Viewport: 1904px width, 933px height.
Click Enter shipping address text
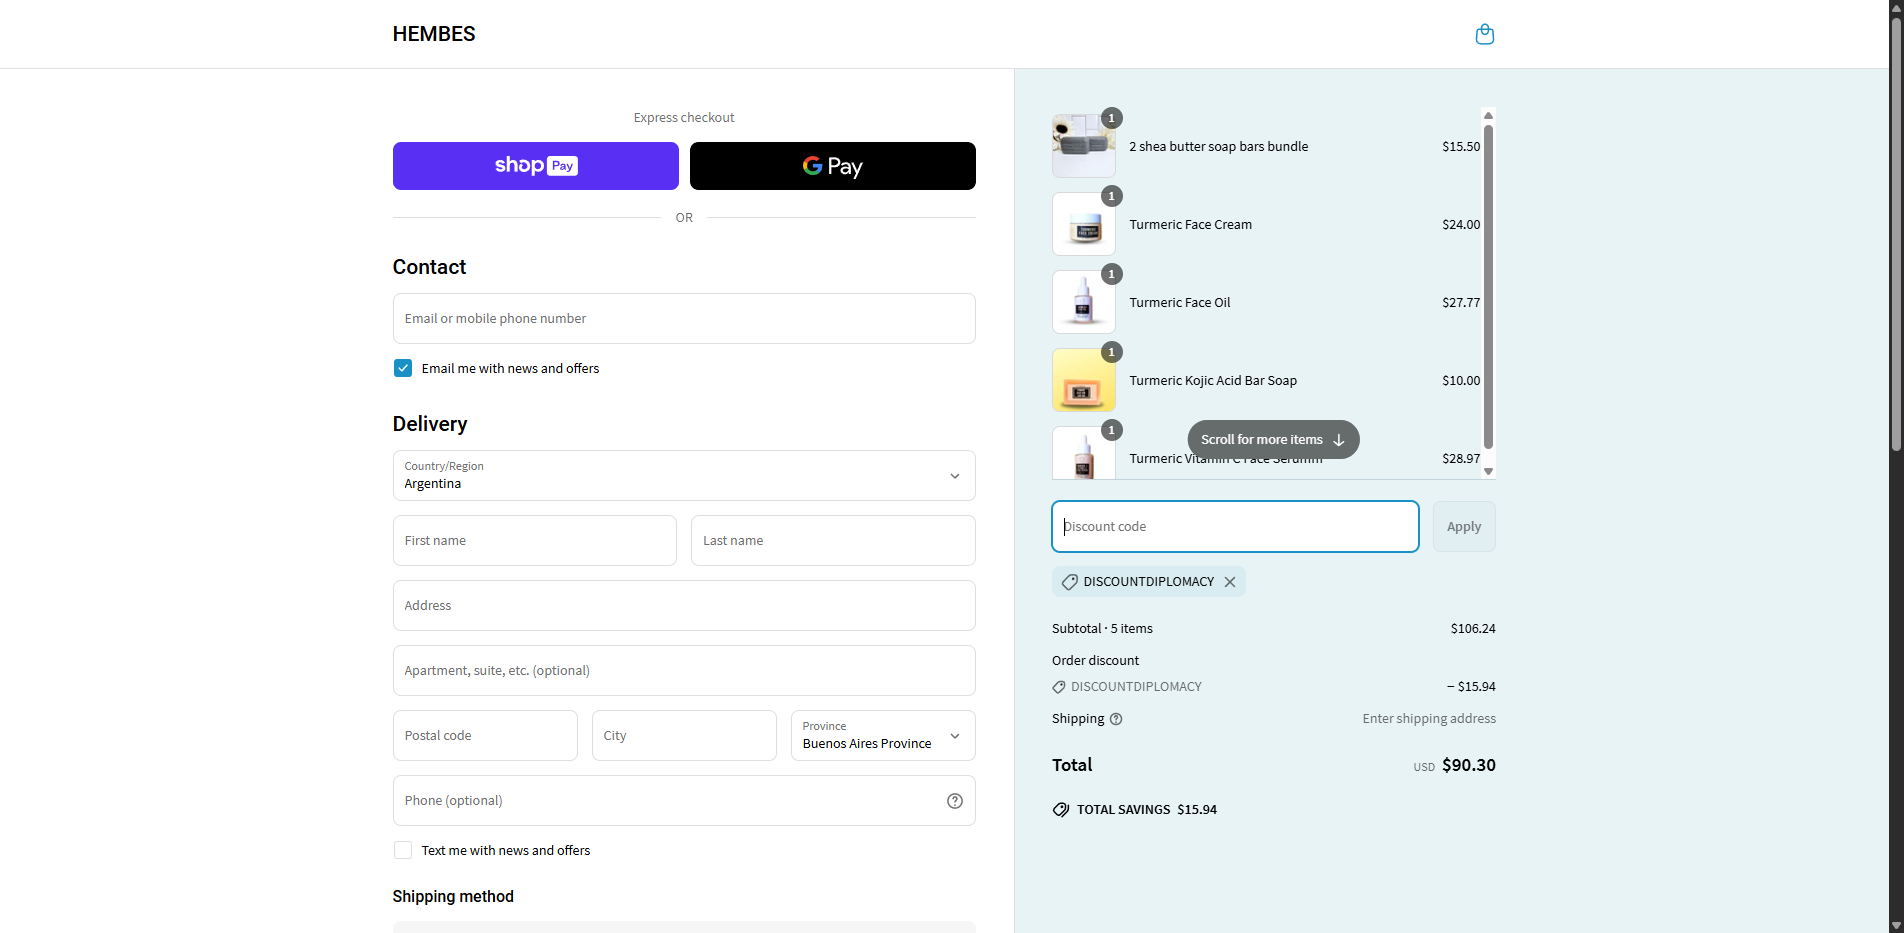[1429, 719]
